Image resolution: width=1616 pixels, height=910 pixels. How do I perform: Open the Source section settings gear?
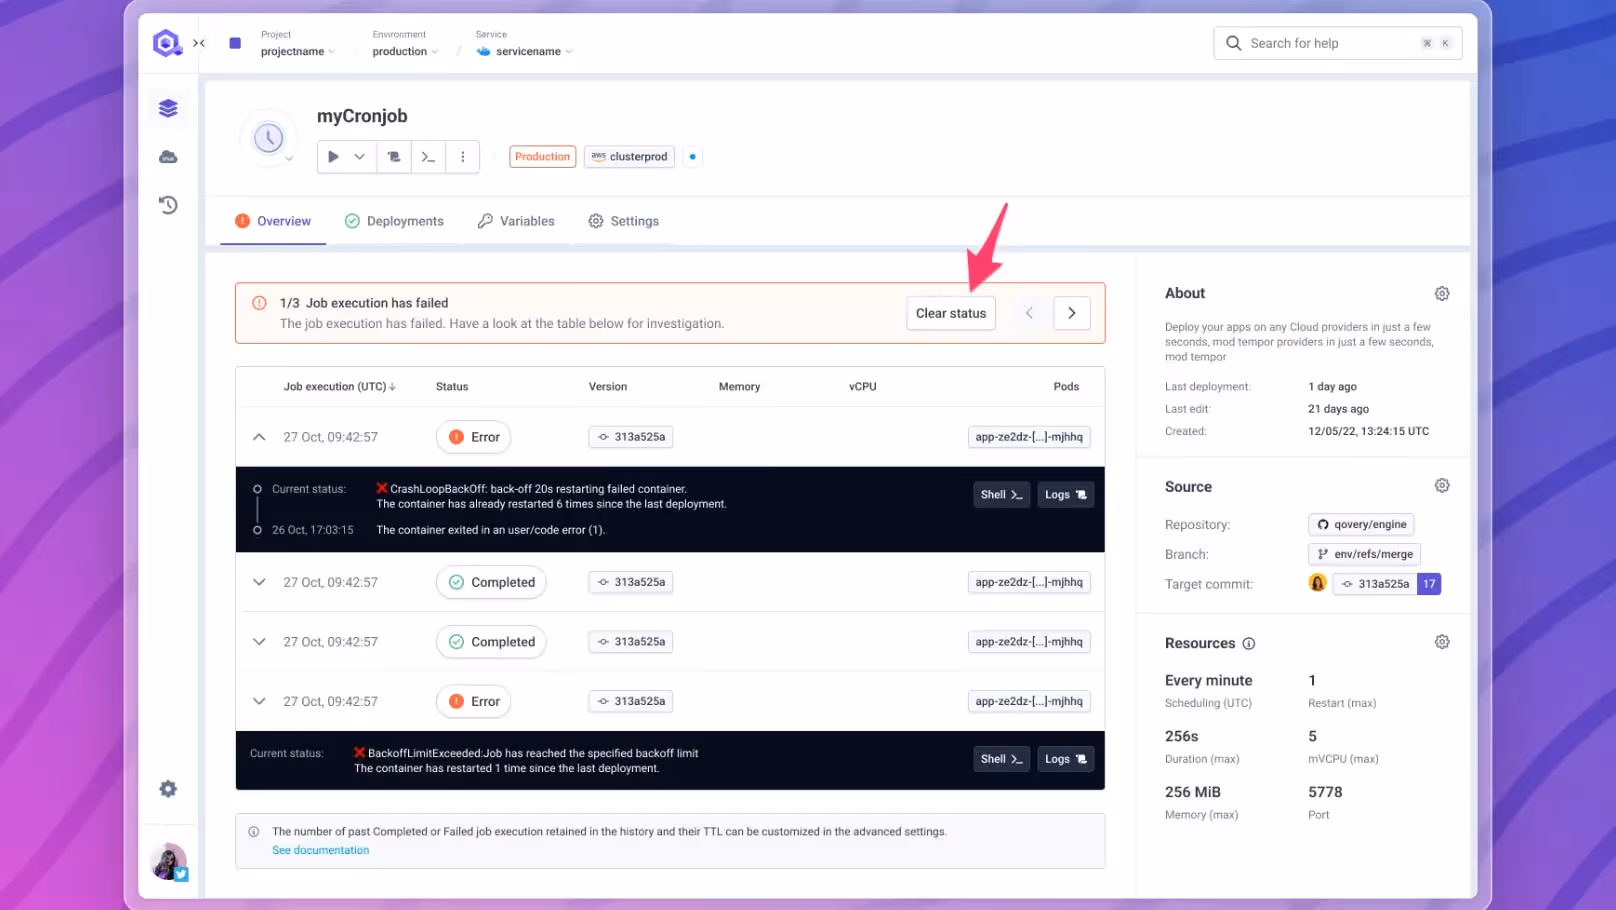[x=1442, y=486]
